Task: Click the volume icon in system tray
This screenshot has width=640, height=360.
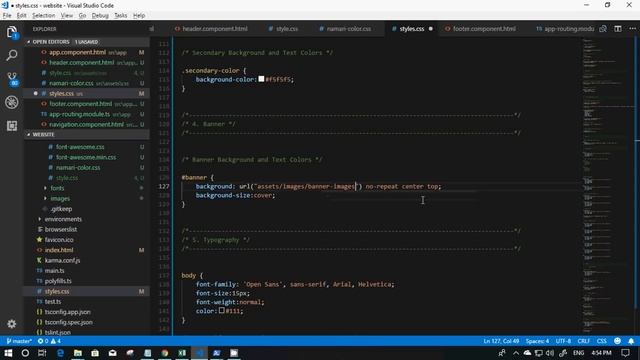Action: coord(550,353)
